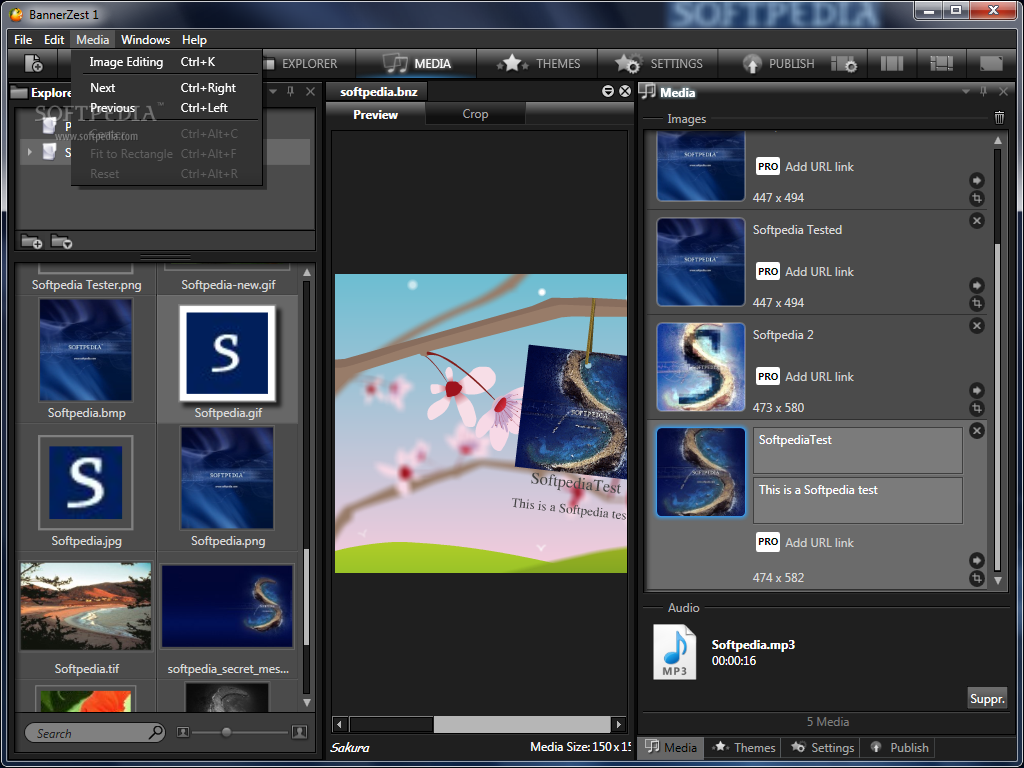
Task: Click the search magnifier icon
Action: point(155,732)
